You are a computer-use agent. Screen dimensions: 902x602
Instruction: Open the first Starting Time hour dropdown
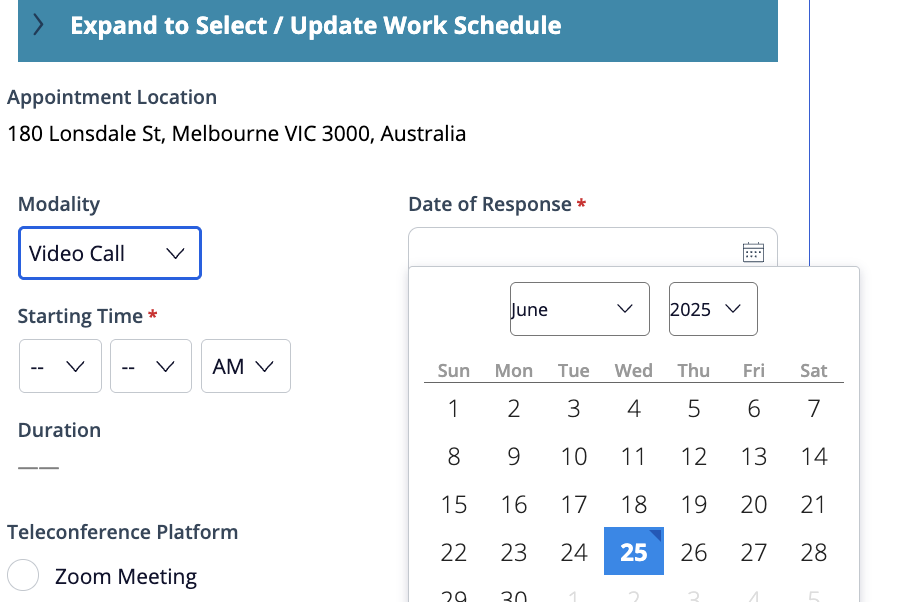coord(59,366)
